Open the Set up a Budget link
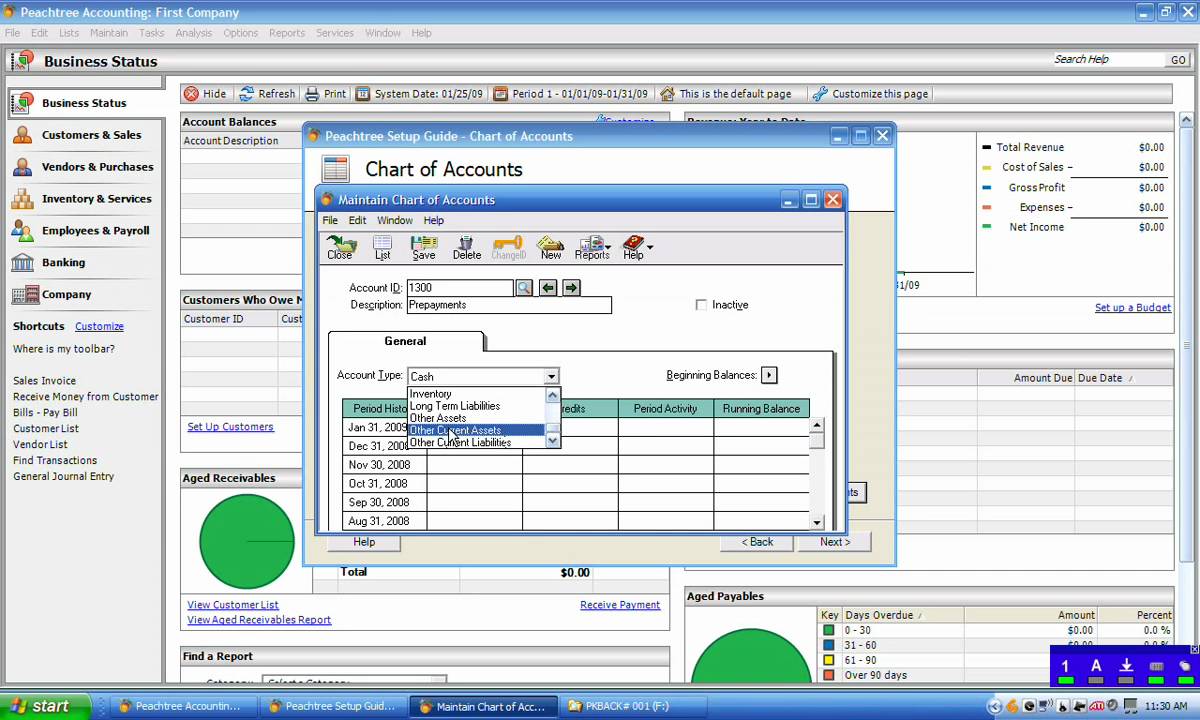This screenshot has height=720, width=1200. (x=1133, y=308)
